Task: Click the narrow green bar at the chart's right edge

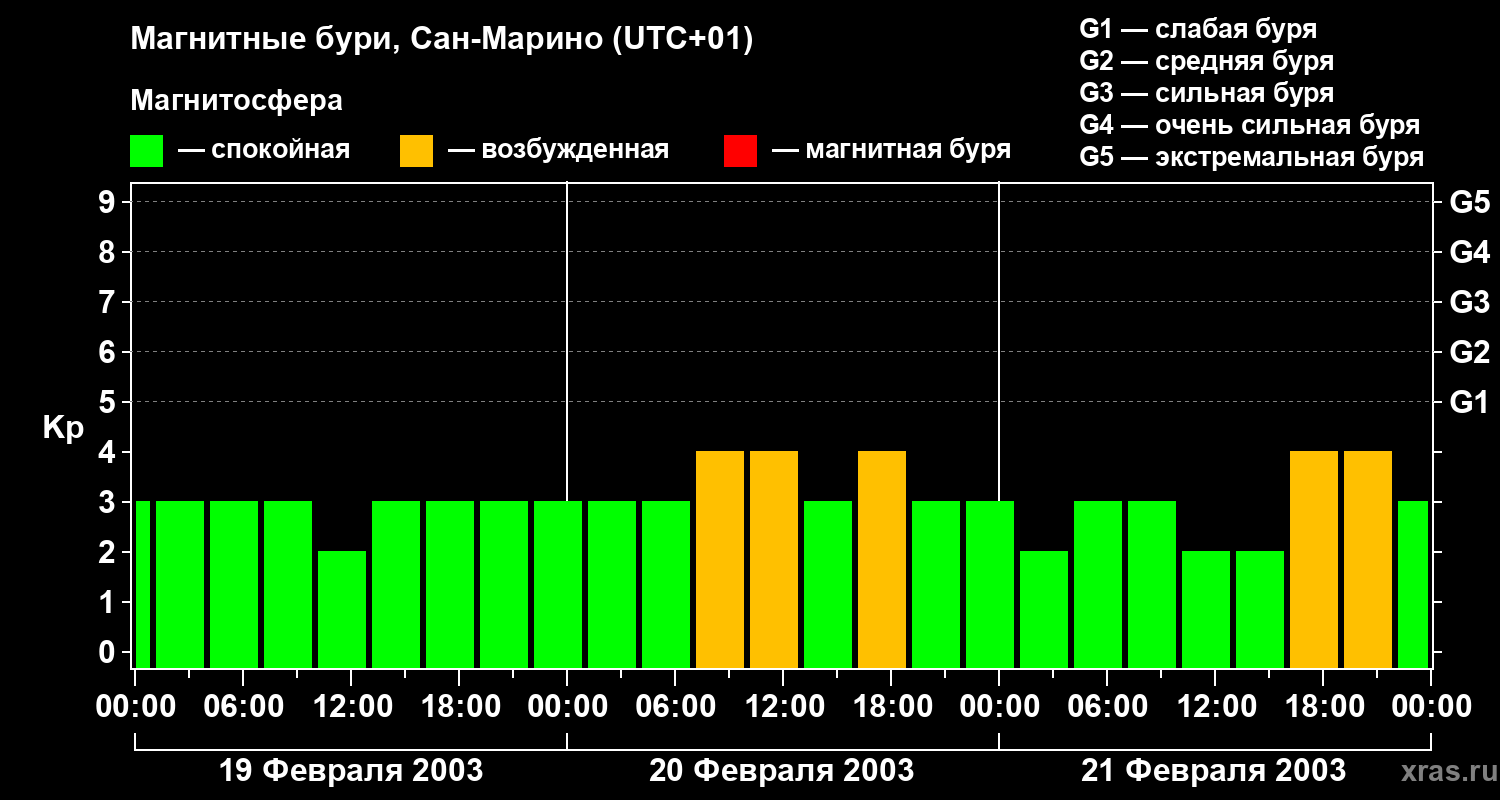Action: [x=1413, y=584]
